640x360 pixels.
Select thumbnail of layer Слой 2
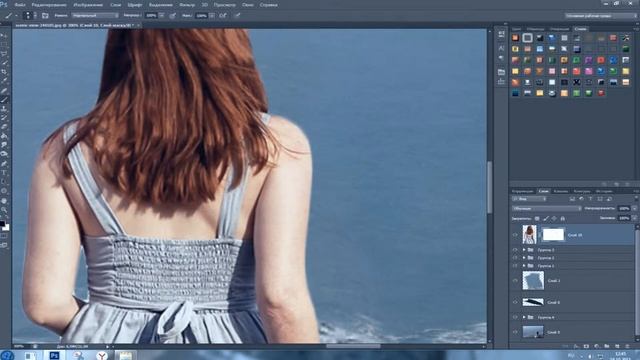click(533, 281)
